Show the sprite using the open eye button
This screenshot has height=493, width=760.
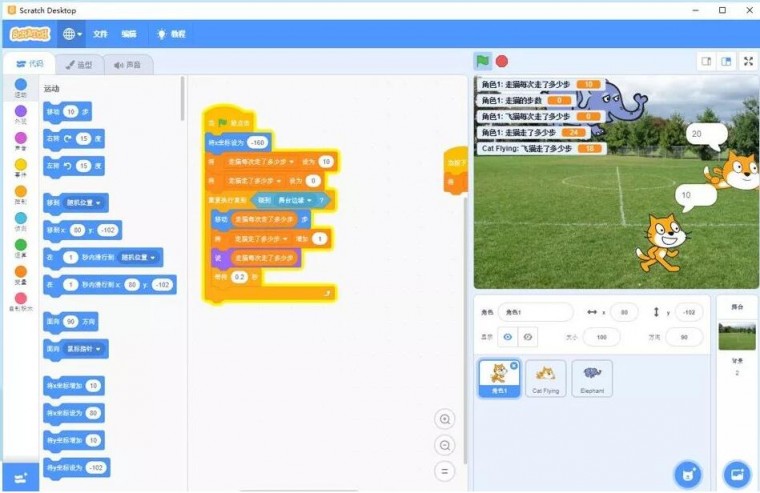(x=507, y=337)
